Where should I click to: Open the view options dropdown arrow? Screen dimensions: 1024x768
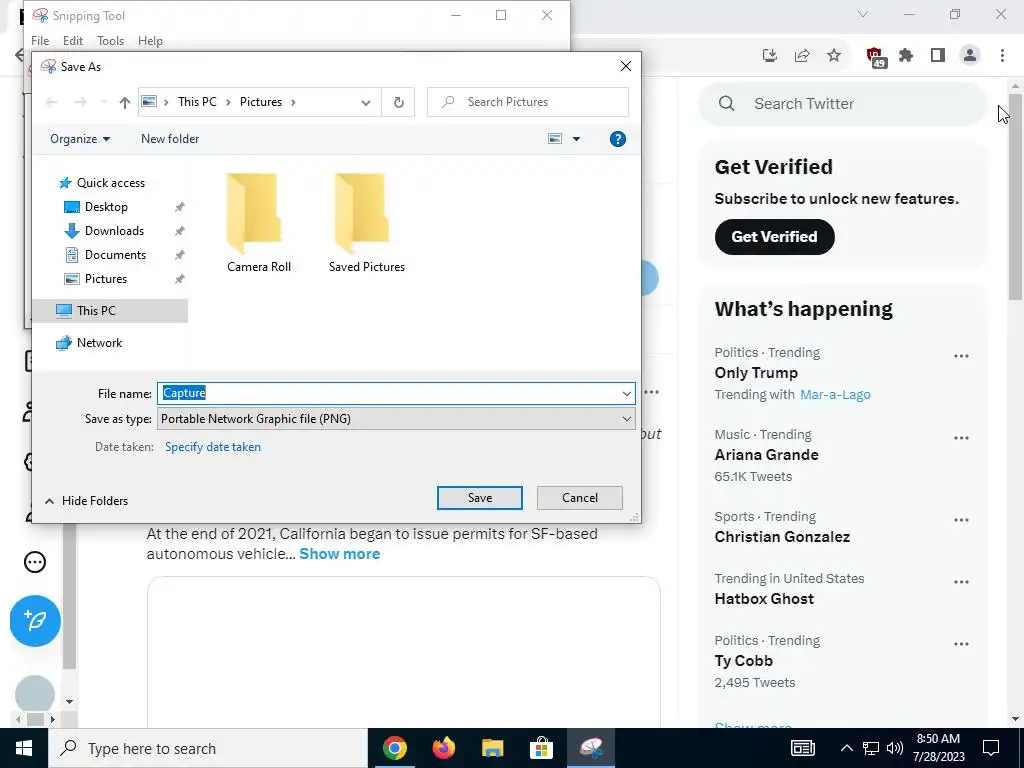(576, 139)
